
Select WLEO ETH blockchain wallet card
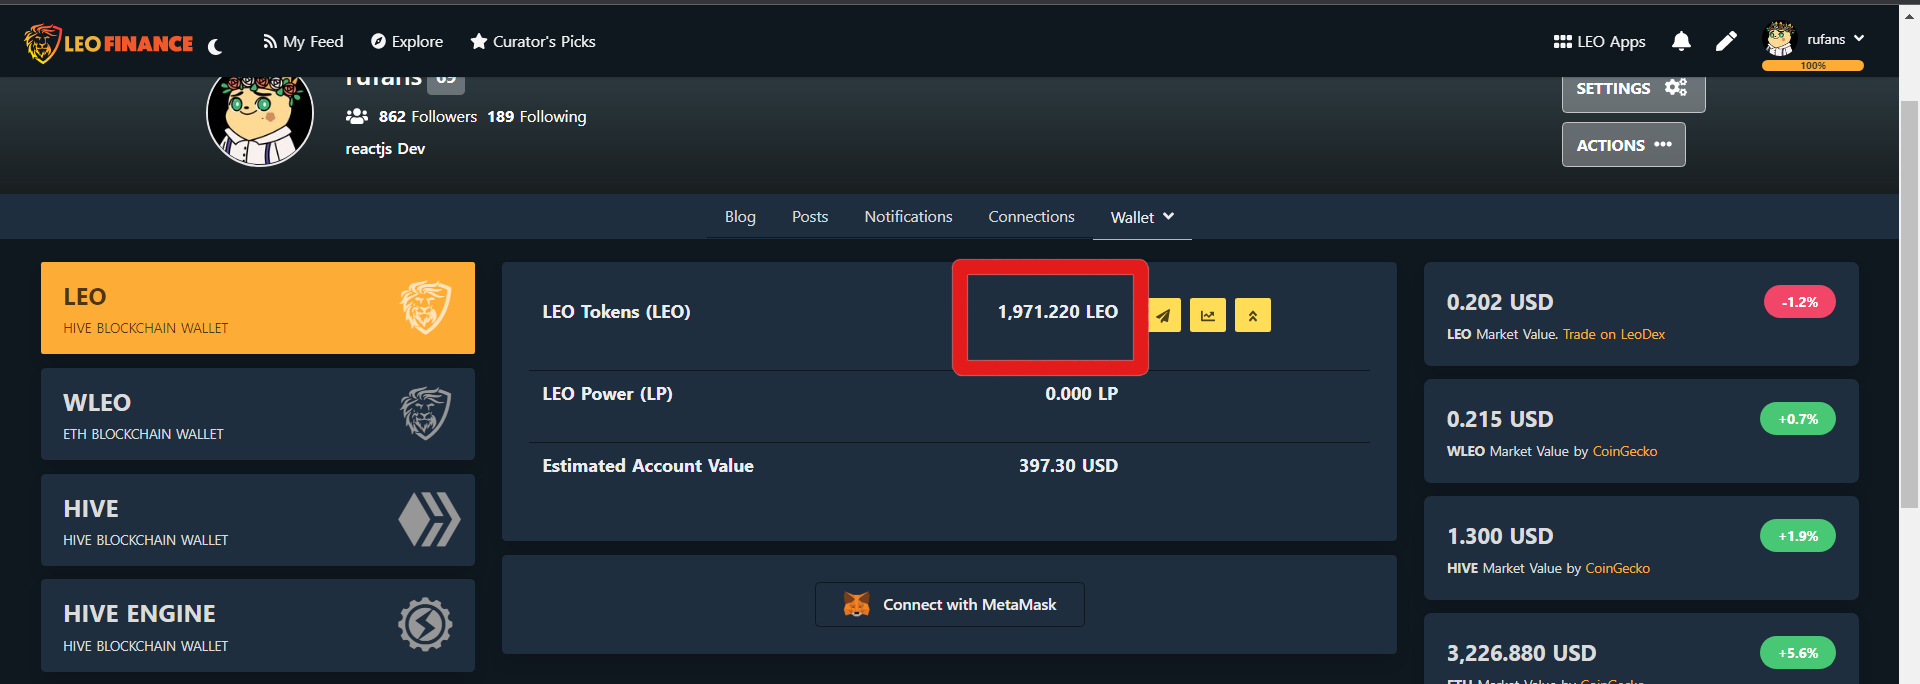[258, 414]
